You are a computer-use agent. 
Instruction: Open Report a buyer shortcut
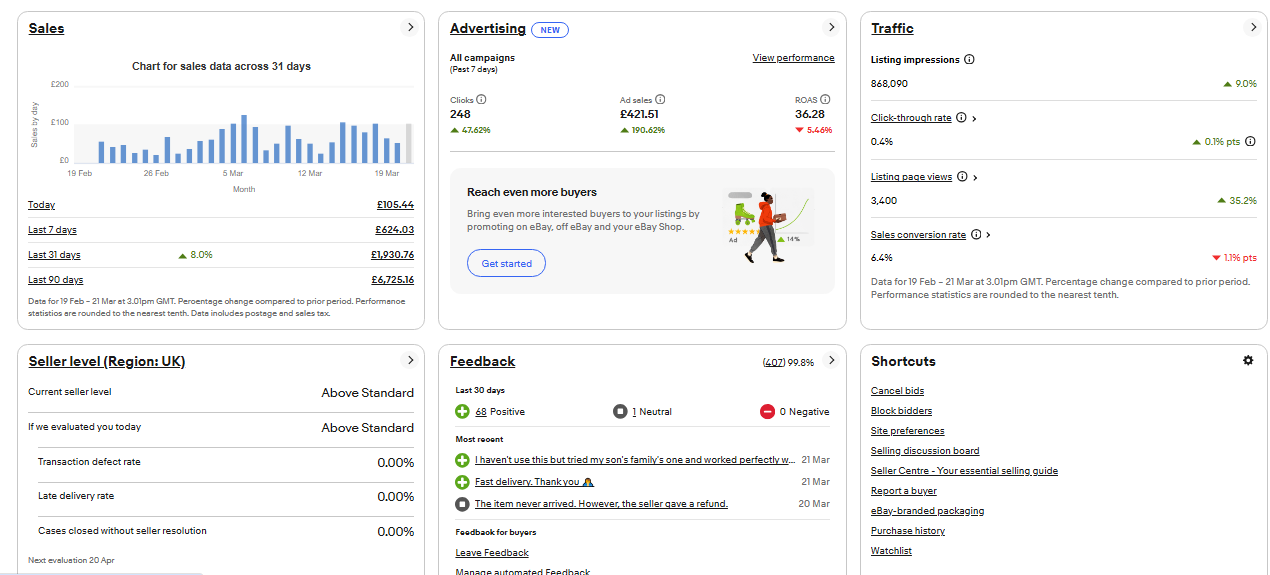pos(904,491)
